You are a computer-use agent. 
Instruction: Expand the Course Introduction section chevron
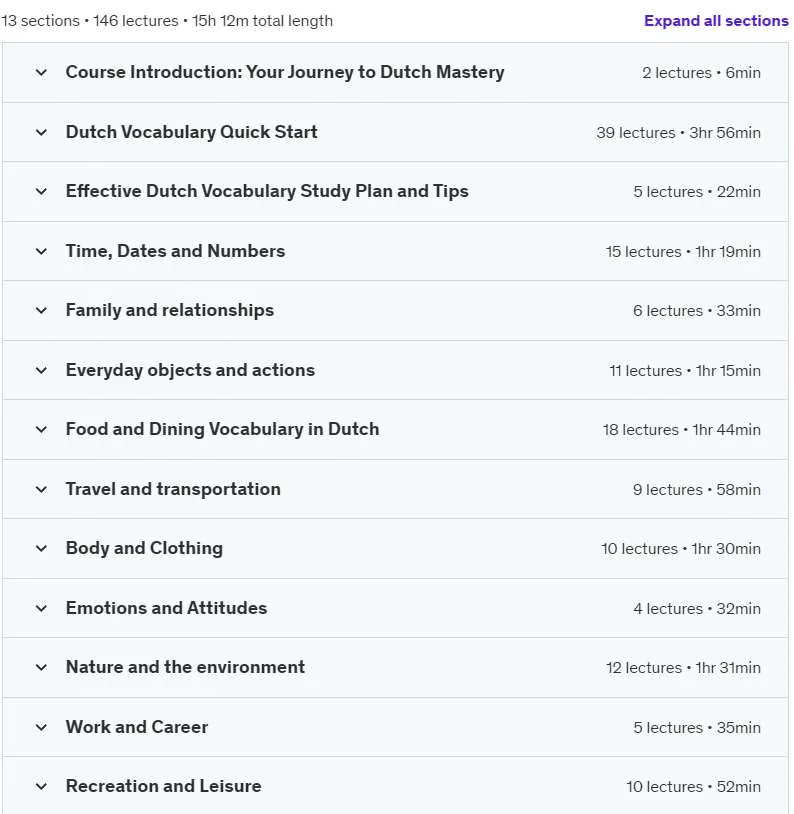point(41,73)
